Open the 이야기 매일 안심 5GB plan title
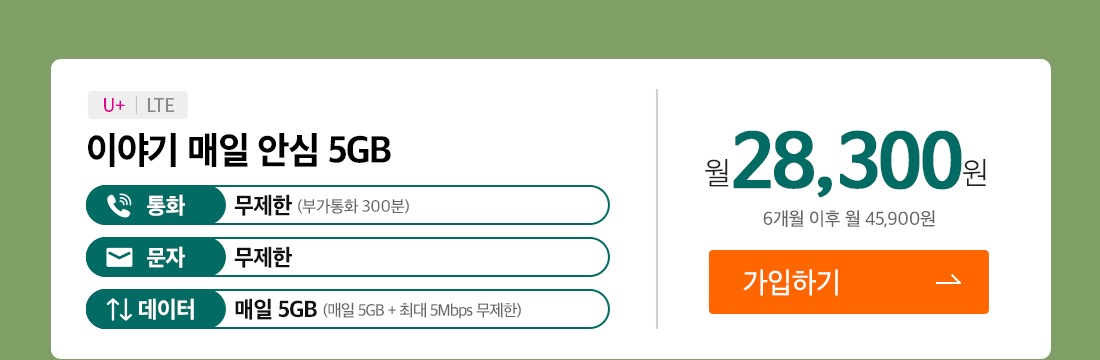 click(238, 149)
